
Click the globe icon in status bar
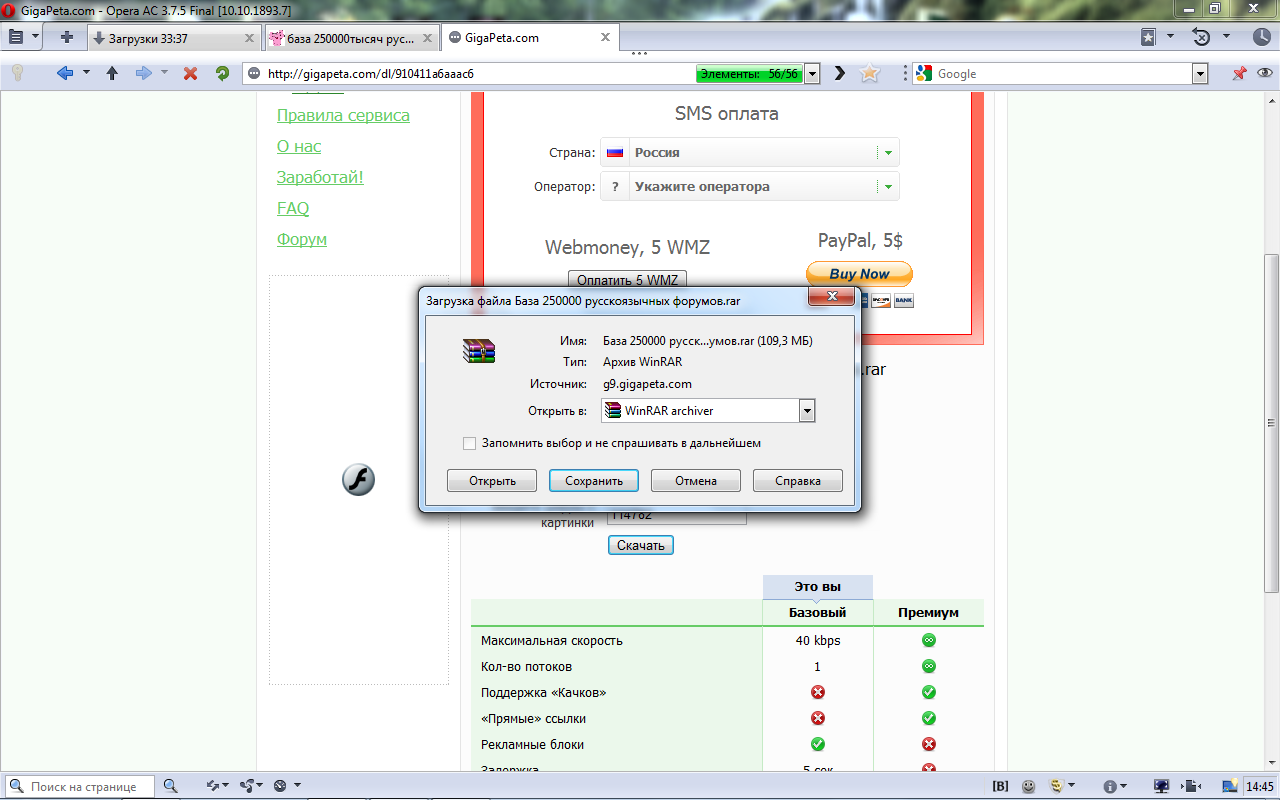click(280, 786)
